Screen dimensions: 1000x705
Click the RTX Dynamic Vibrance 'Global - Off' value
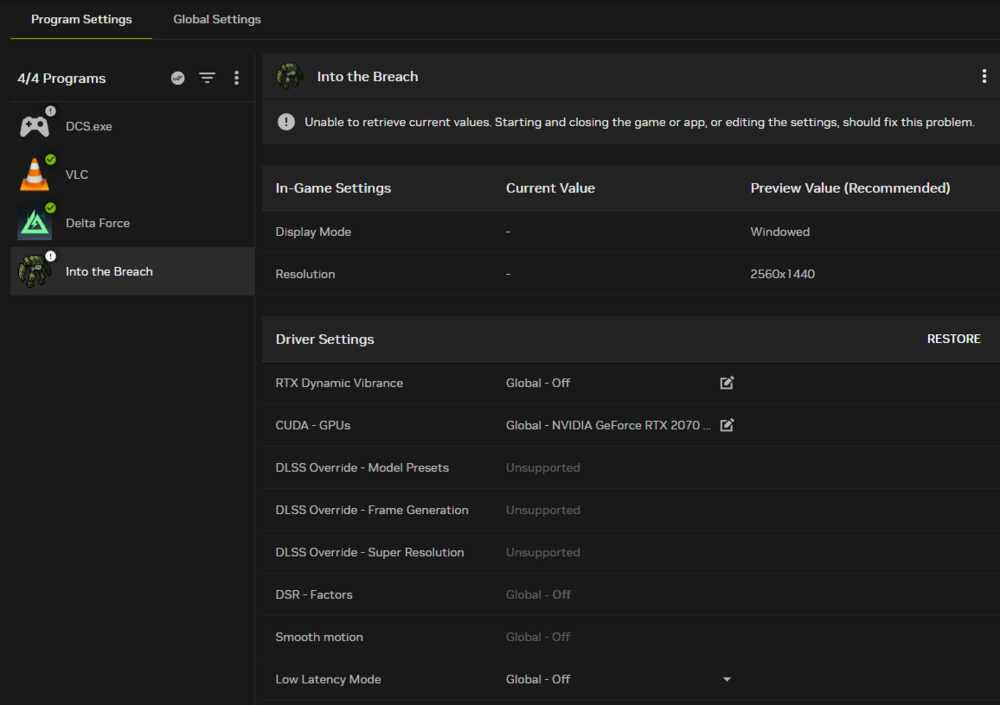(x=538, y=383)
